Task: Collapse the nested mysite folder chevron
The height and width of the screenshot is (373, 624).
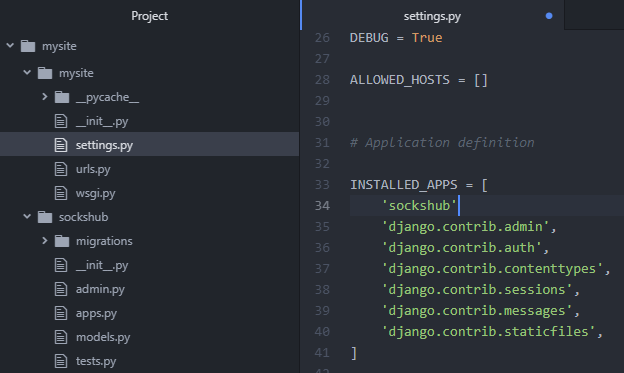Action: (x=27, y=73)
